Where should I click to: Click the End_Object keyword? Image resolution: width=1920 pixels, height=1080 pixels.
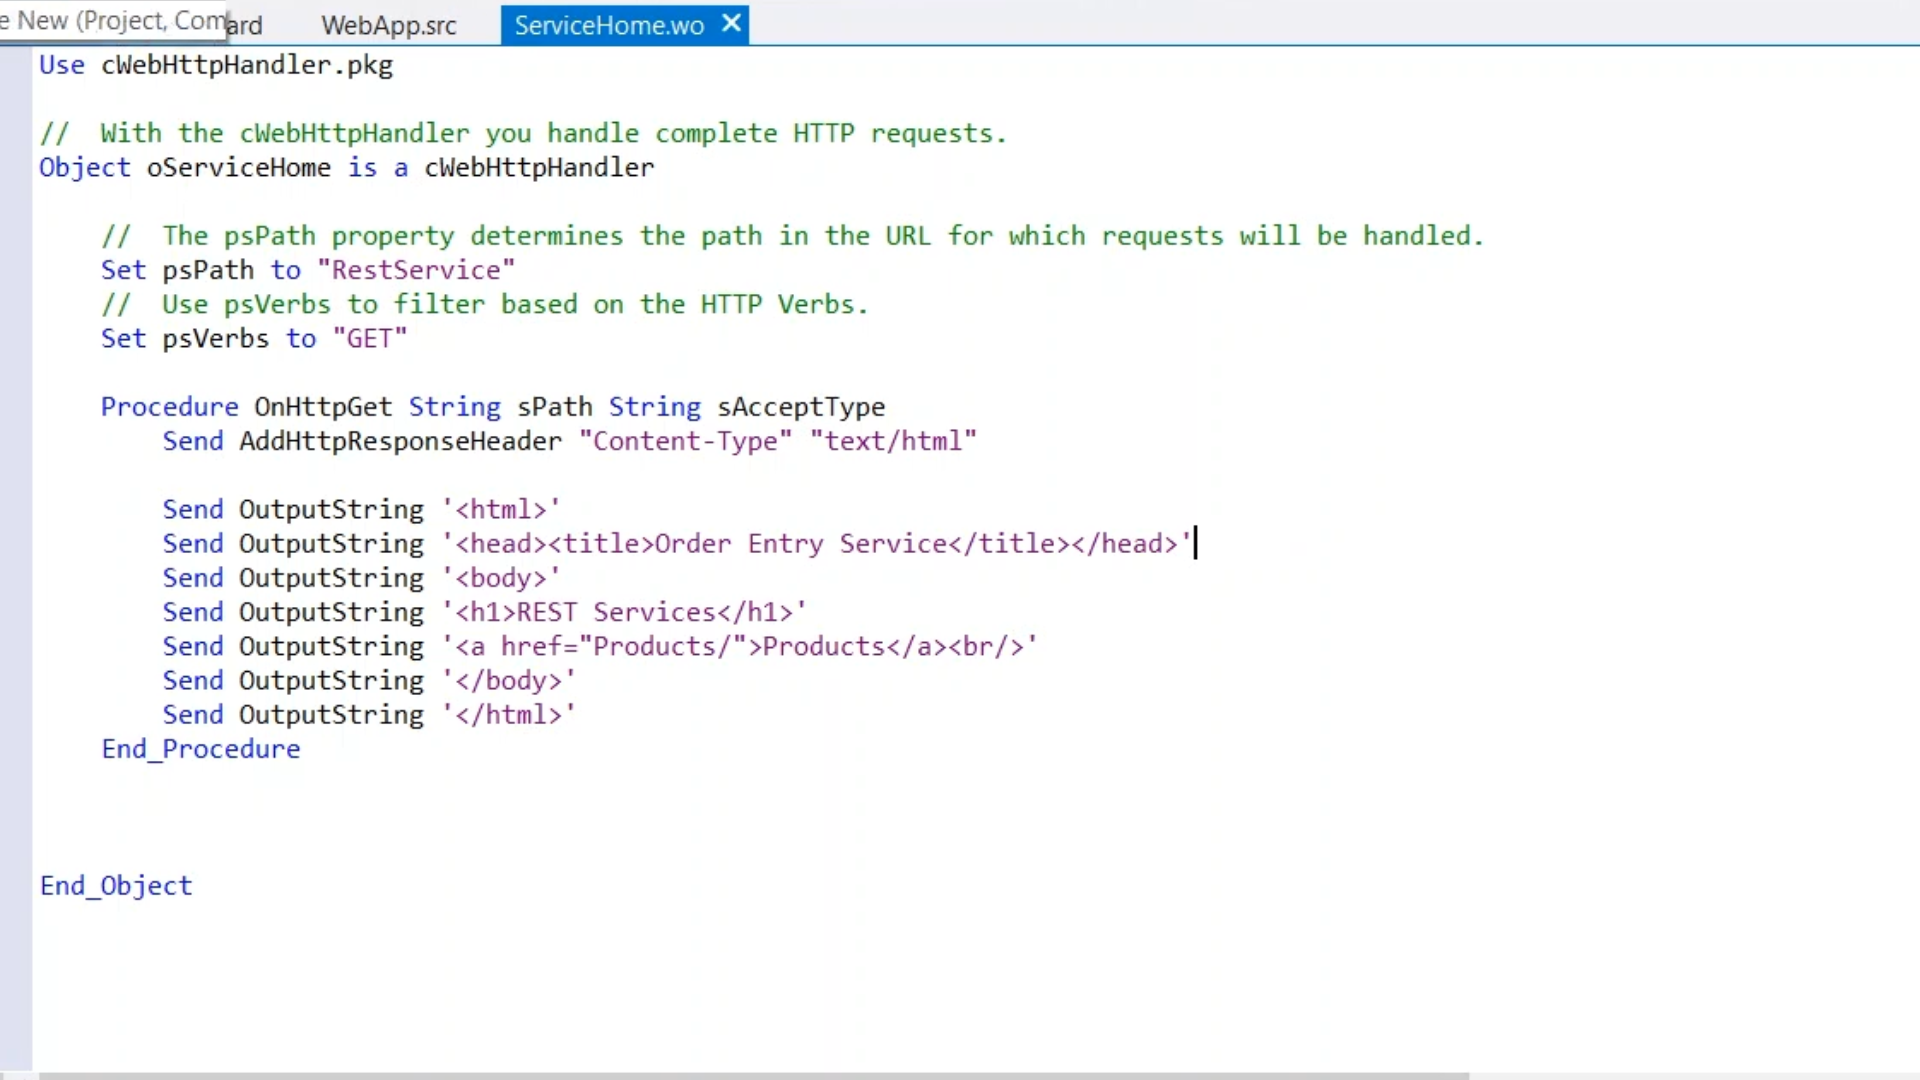click(116, 886)
